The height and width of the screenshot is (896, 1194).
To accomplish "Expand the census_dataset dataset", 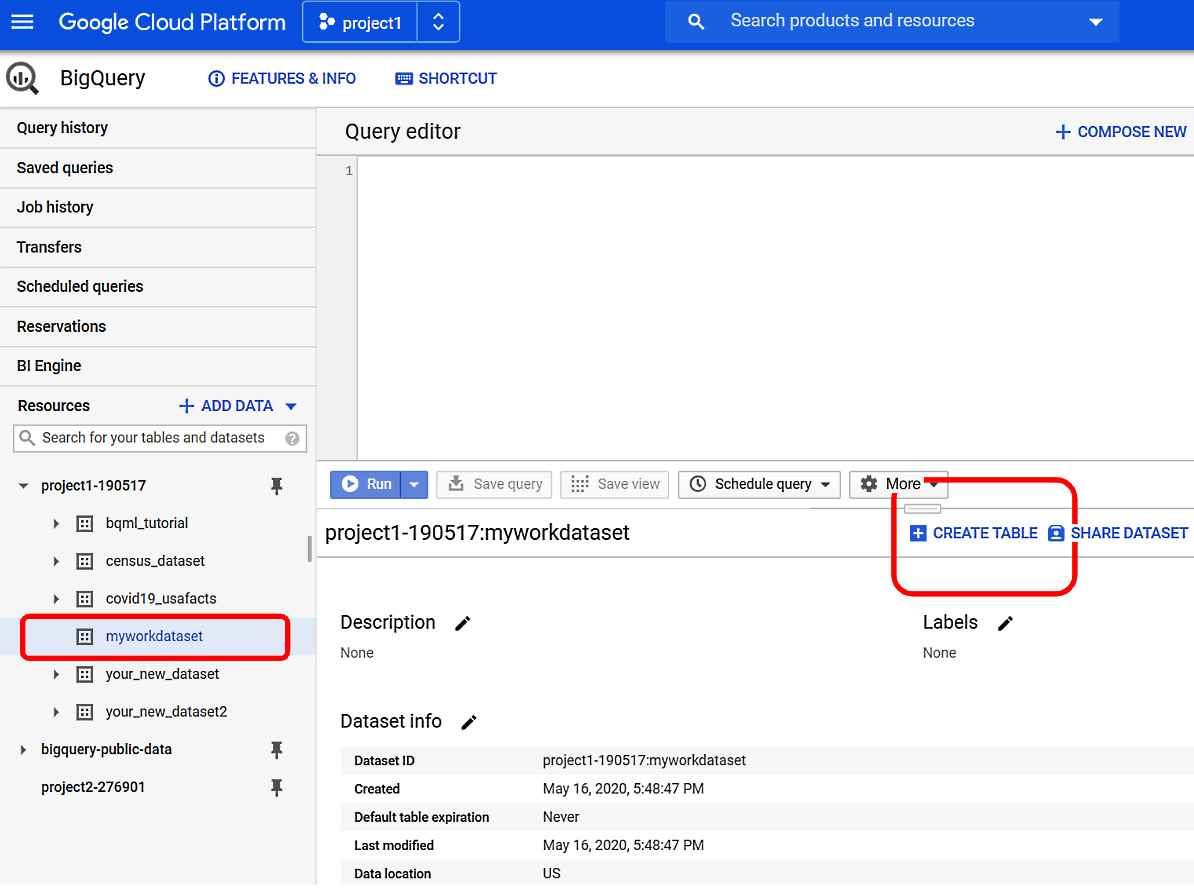I will click(56, 561).
